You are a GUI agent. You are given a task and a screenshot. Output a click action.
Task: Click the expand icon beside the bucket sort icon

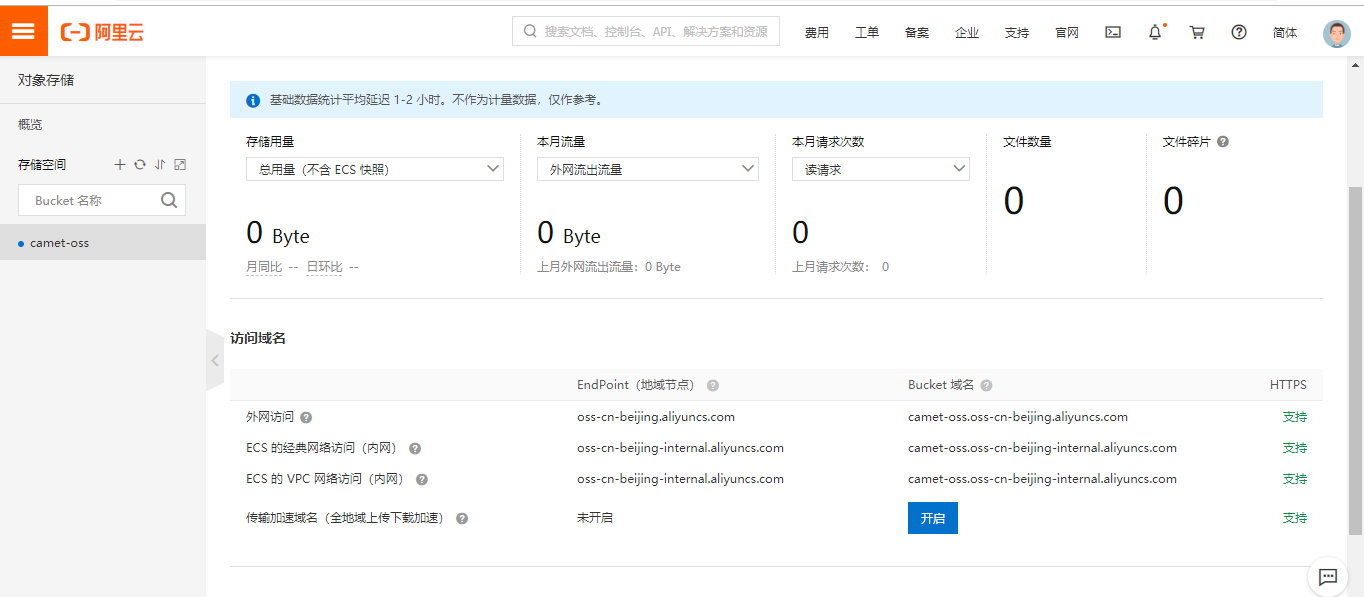coord(180,165)
